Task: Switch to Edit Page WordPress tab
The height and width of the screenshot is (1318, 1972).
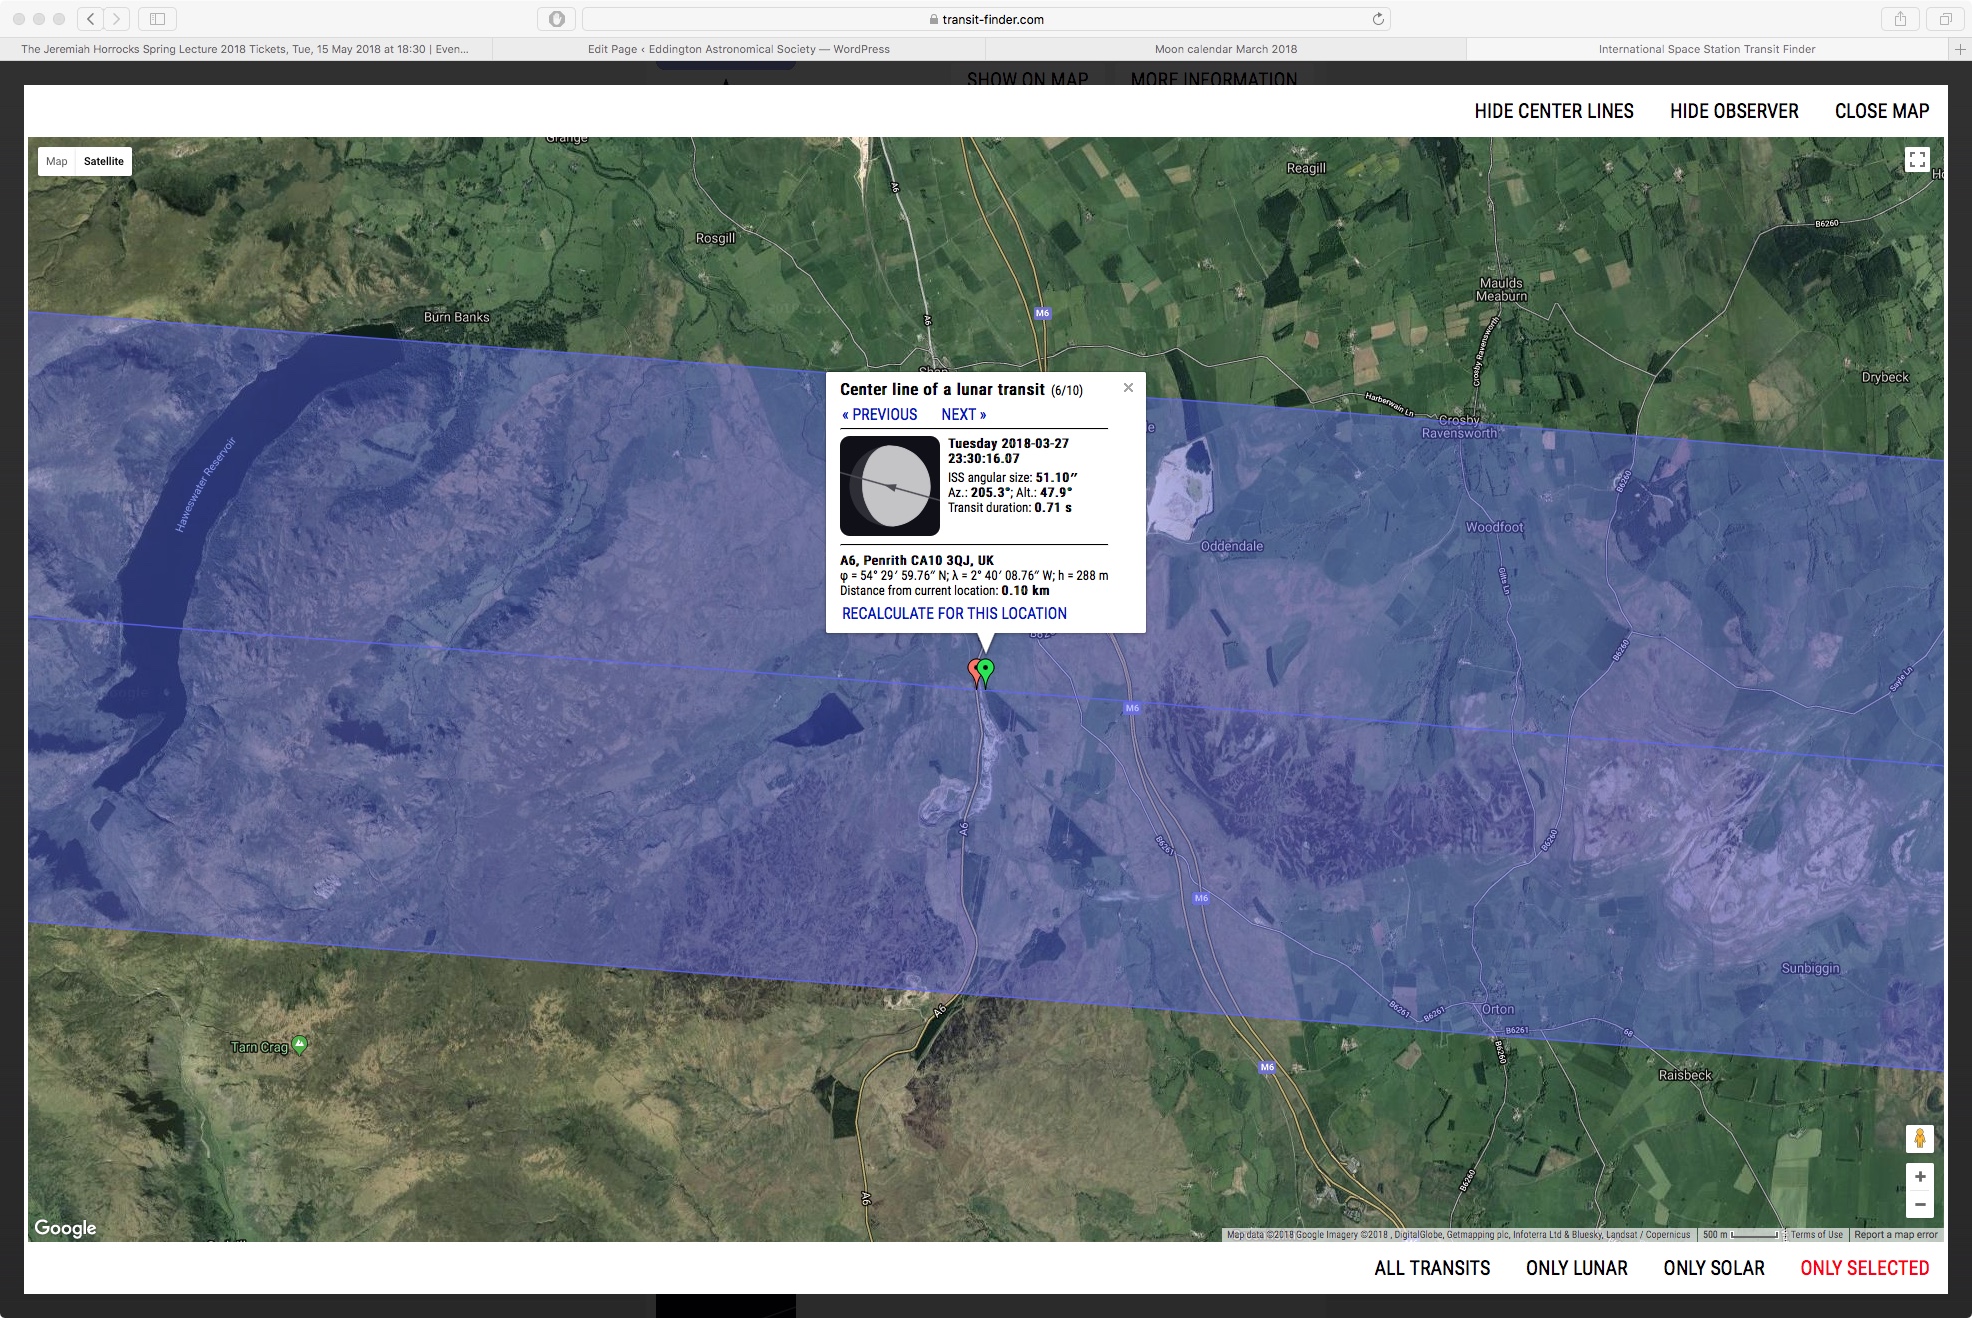Action: [738, 49]
